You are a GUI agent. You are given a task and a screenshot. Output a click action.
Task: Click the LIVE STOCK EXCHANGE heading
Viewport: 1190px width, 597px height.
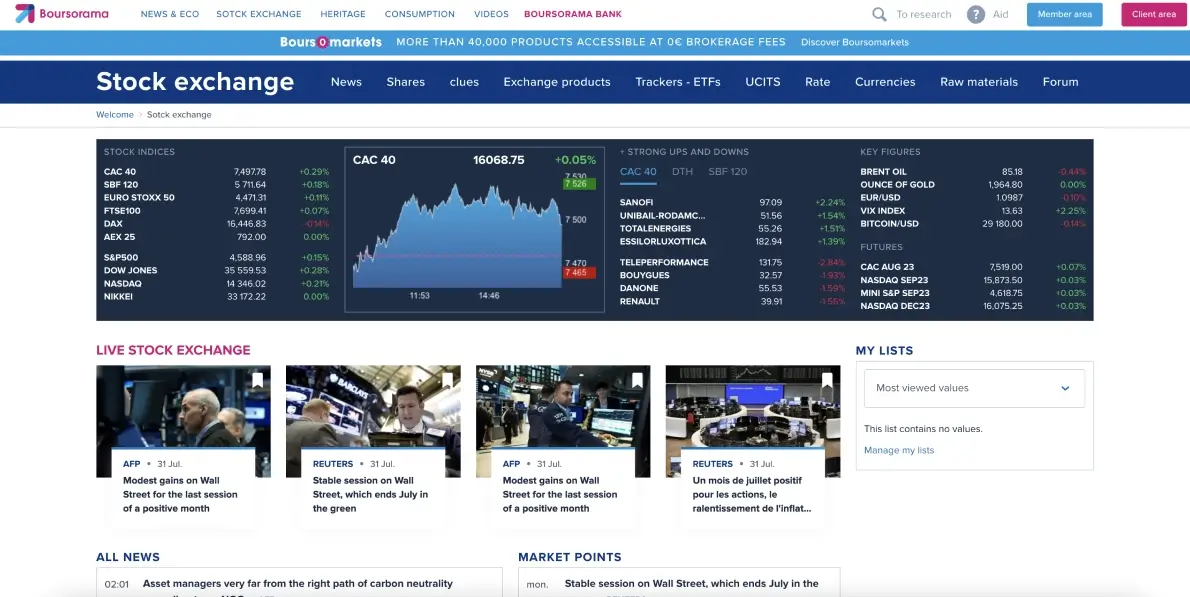tap(173, 350)
